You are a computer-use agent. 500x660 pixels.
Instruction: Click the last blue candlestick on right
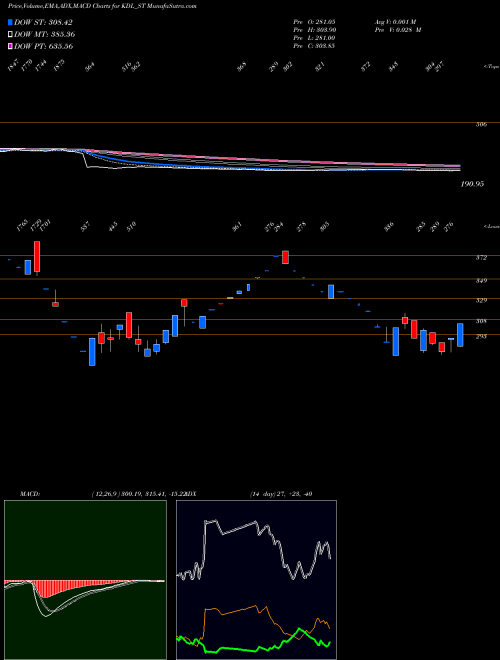click(x=460, y=335)
